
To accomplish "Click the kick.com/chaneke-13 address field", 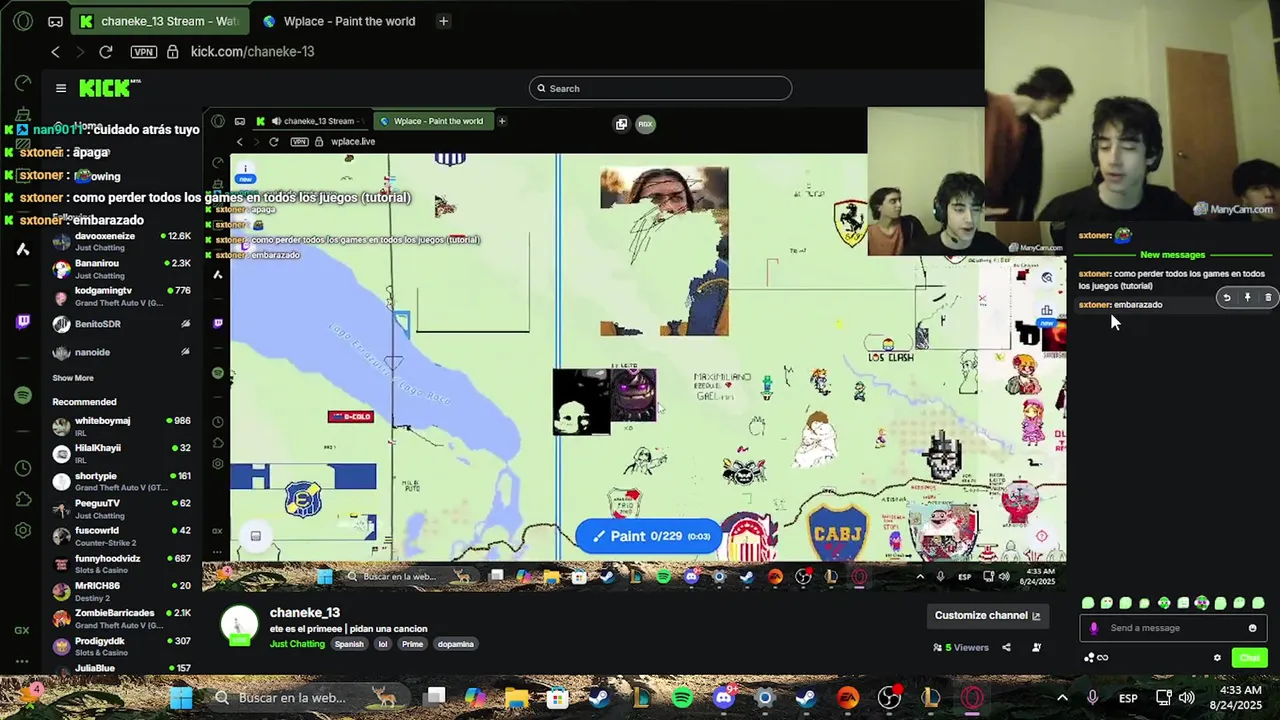I will [253, 52].
